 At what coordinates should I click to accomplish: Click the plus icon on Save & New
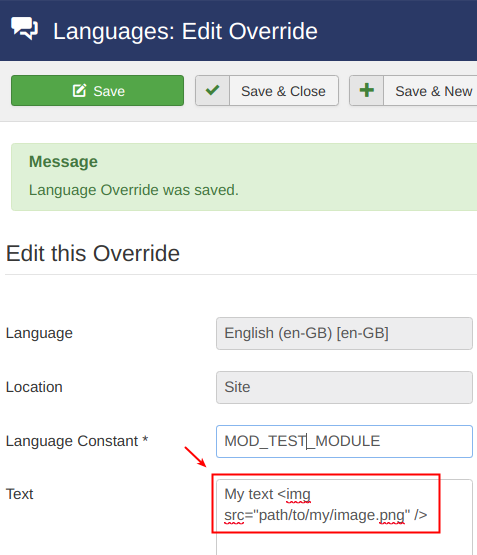pos(367,90)
